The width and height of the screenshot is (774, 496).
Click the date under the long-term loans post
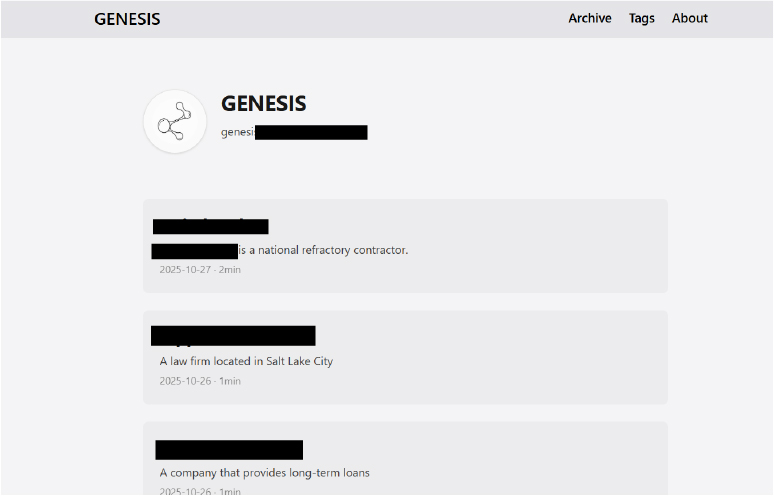pyautogui.click(x=186, y=491)
